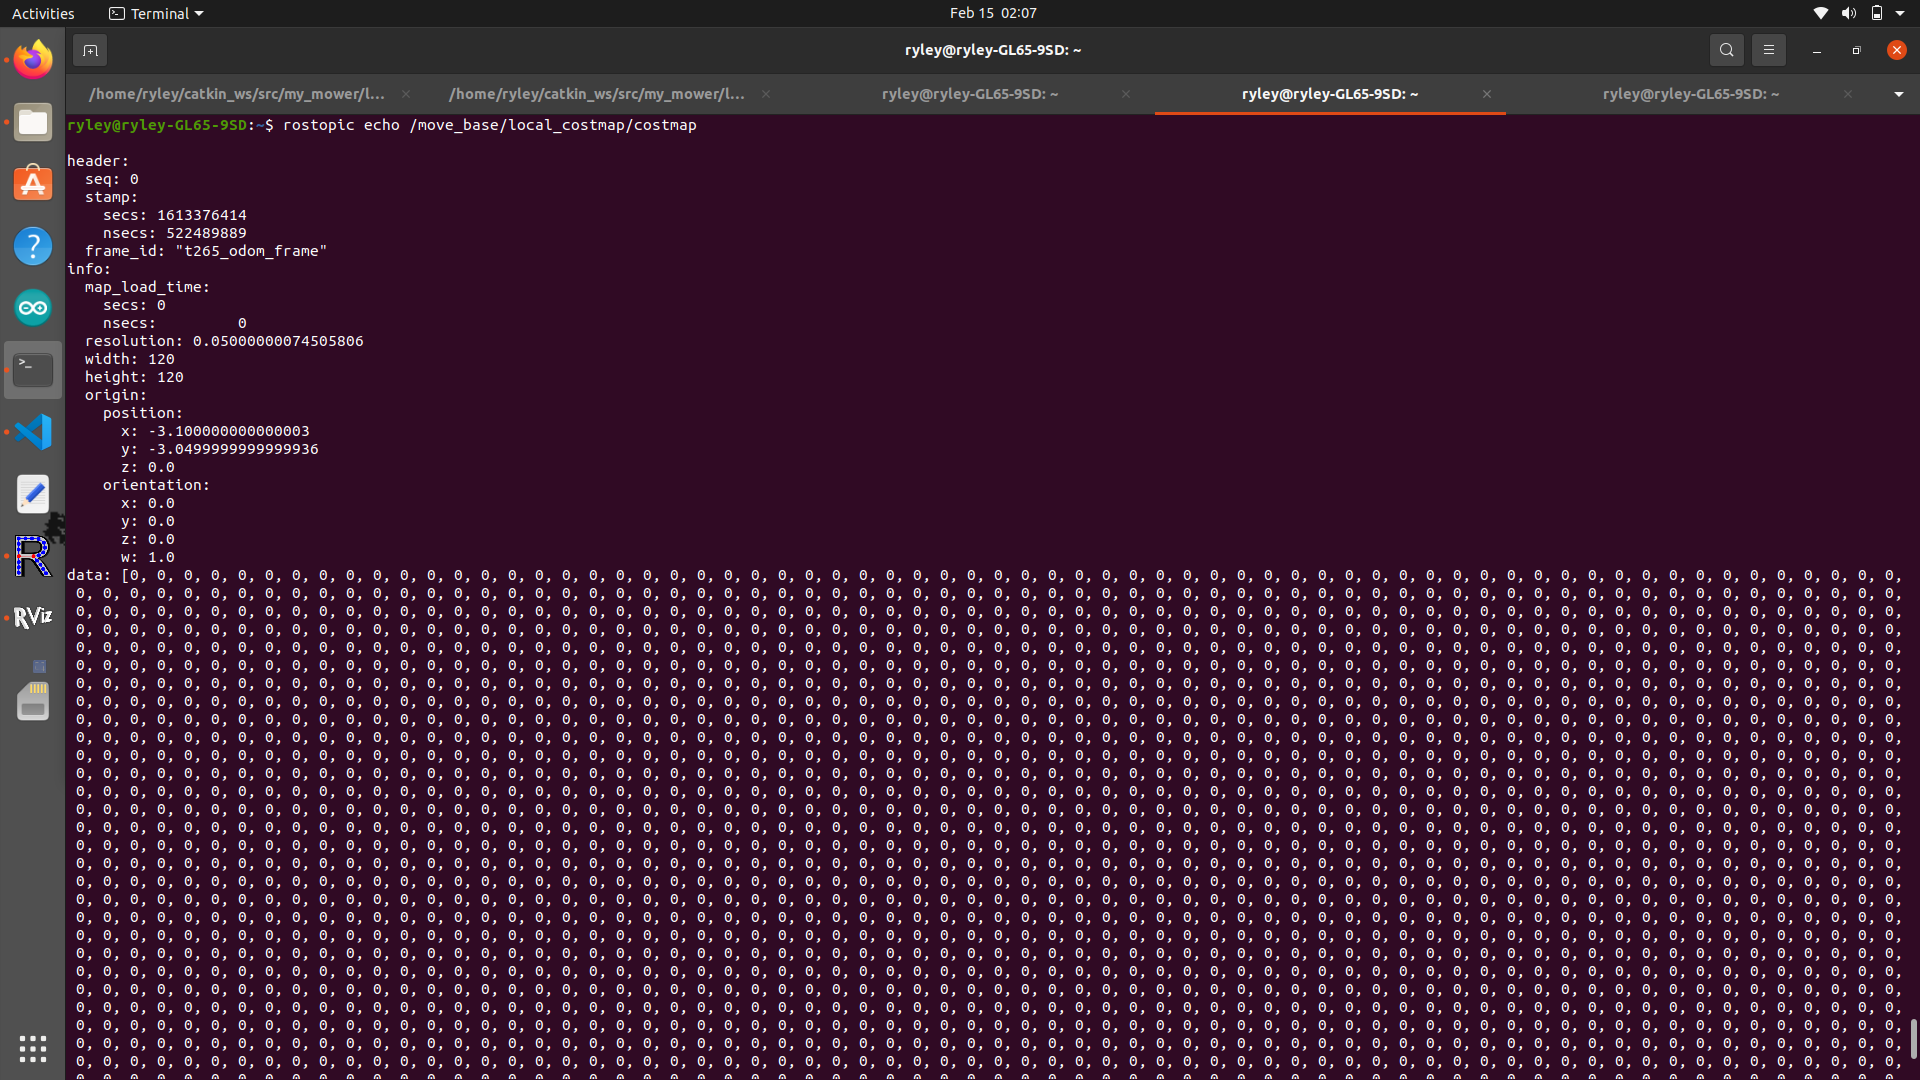Show Applications grid in dock
Viewport: 1920px width, 1080px height.
(33, 1048)
